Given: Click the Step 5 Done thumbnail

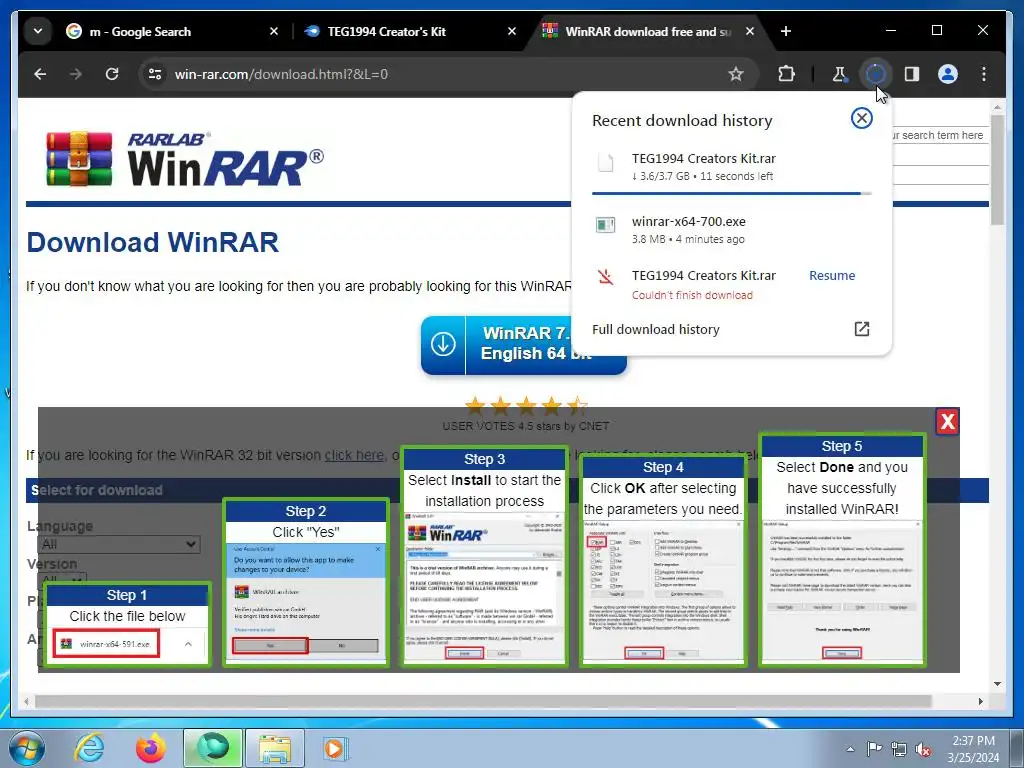Looking at the screenshot, I should pyautogui.click(x=841, y=549).
